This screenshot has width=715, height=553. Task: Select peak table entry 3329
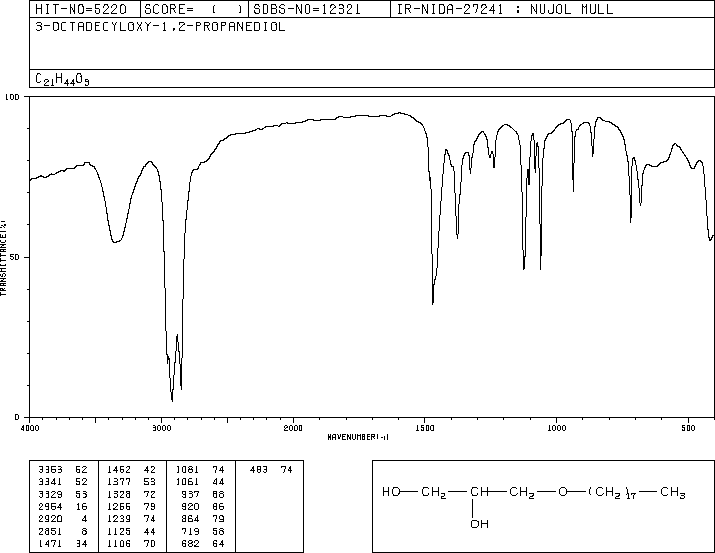pos(62,495)
